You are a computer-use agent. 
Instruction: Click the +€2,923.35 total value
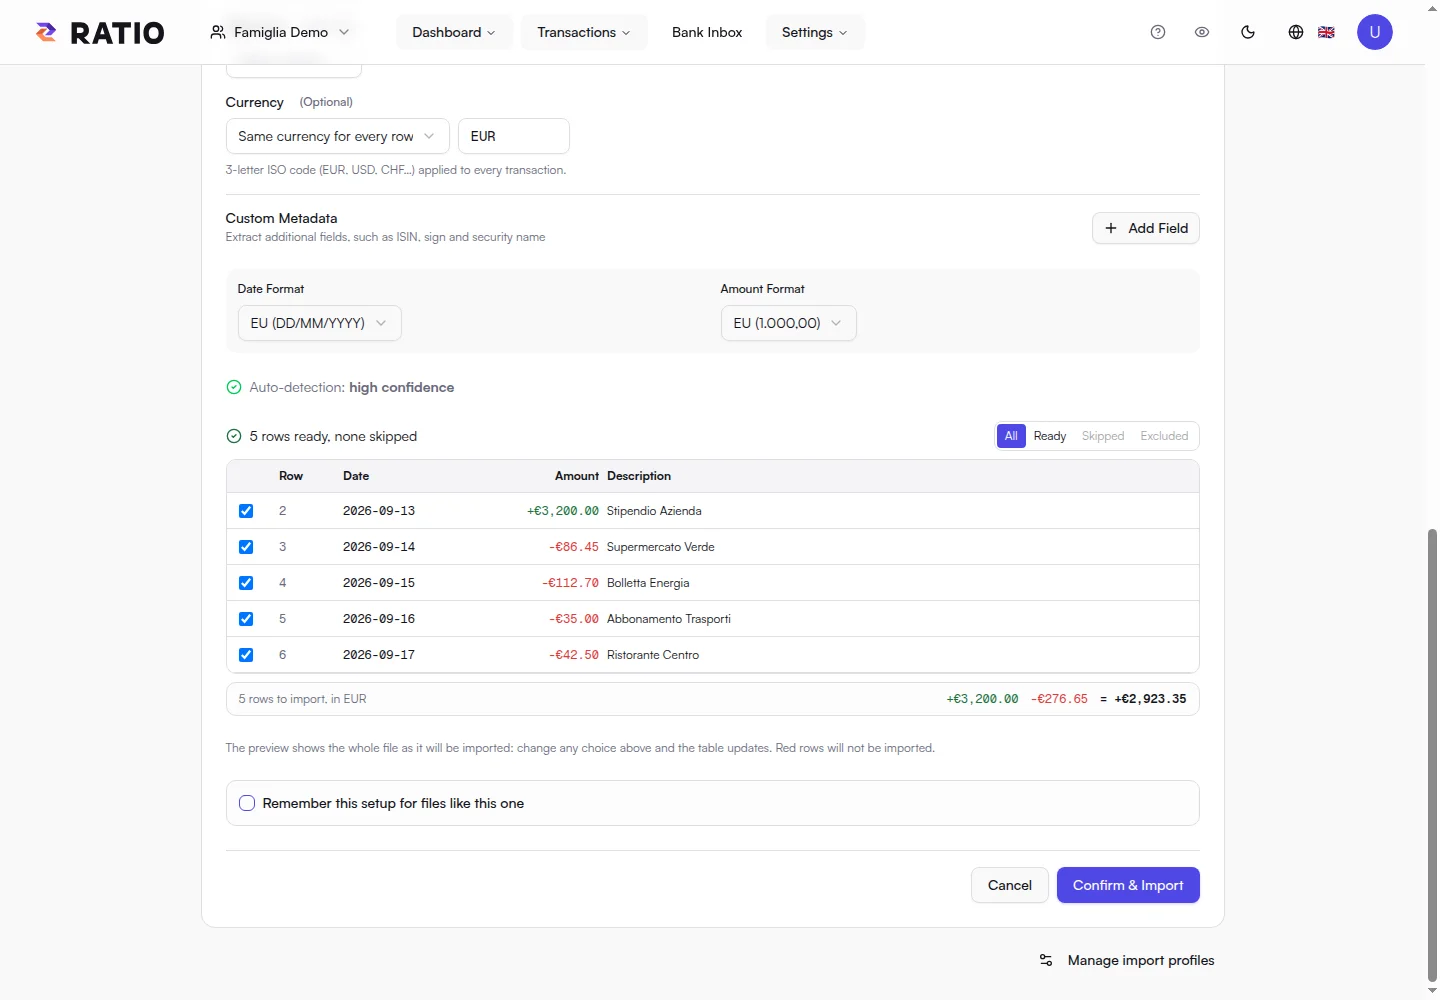point(1150,699)
